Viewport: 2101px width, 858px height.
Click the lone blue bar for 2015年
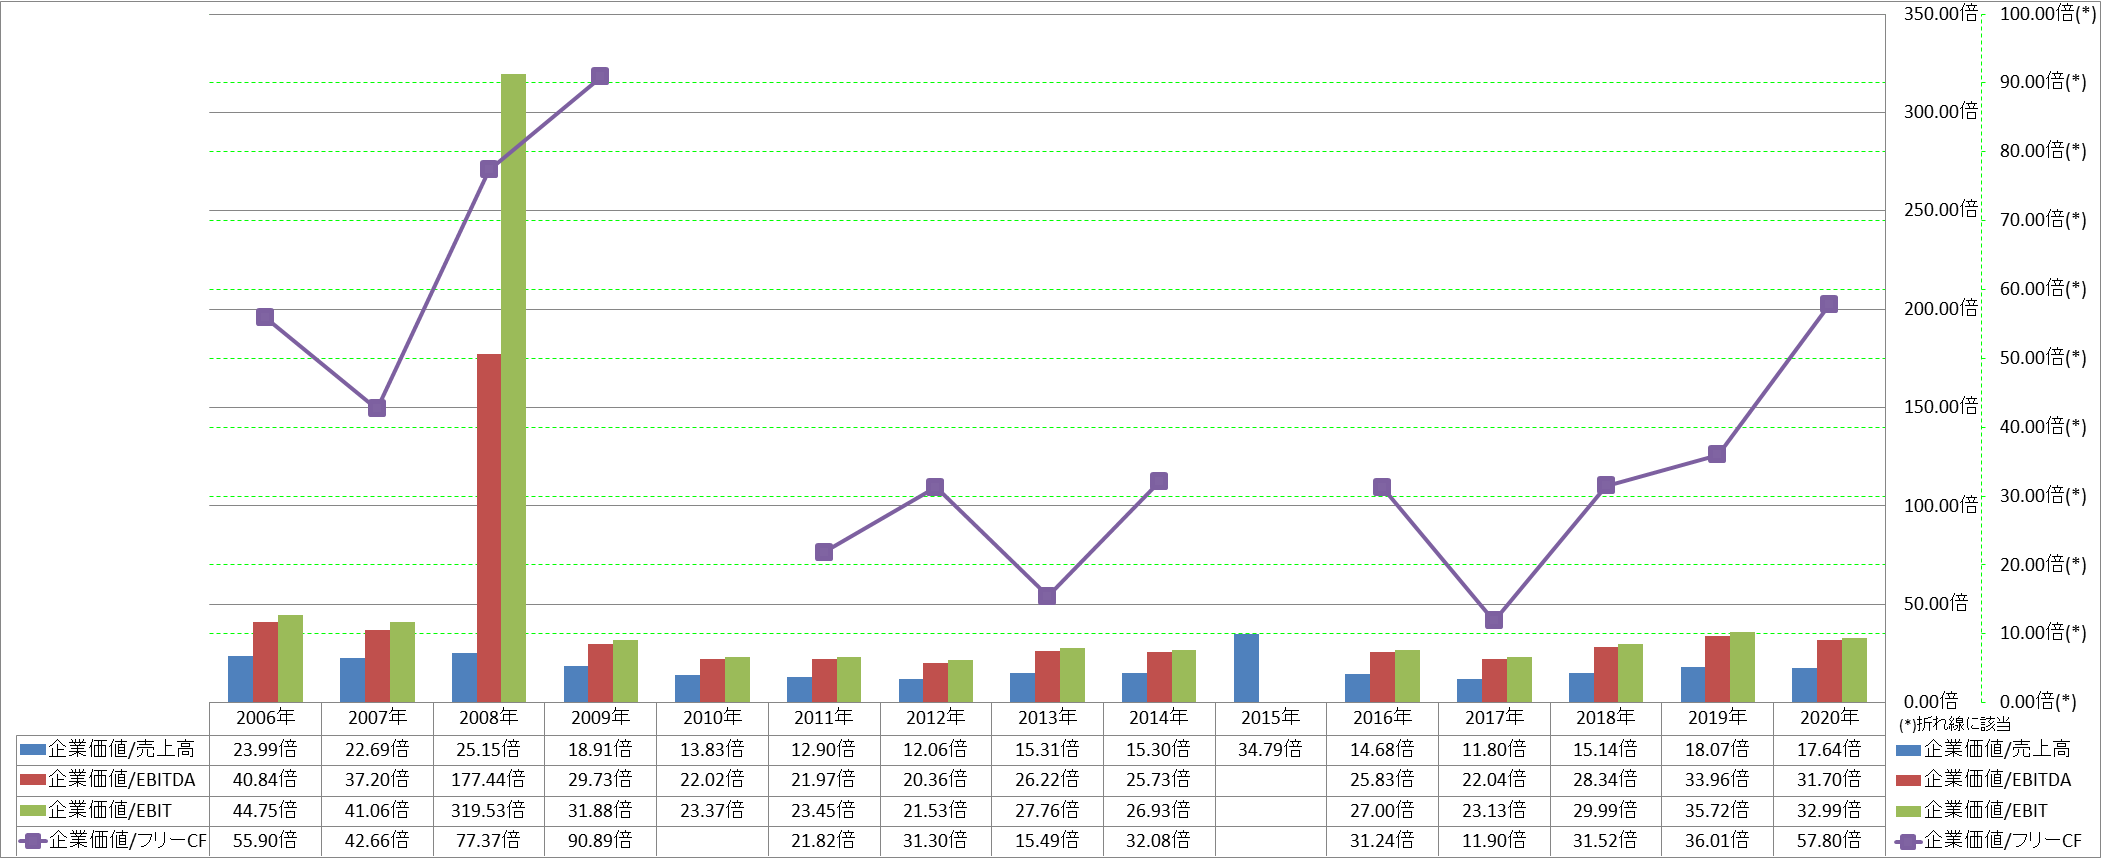[x=1246, y=668]
